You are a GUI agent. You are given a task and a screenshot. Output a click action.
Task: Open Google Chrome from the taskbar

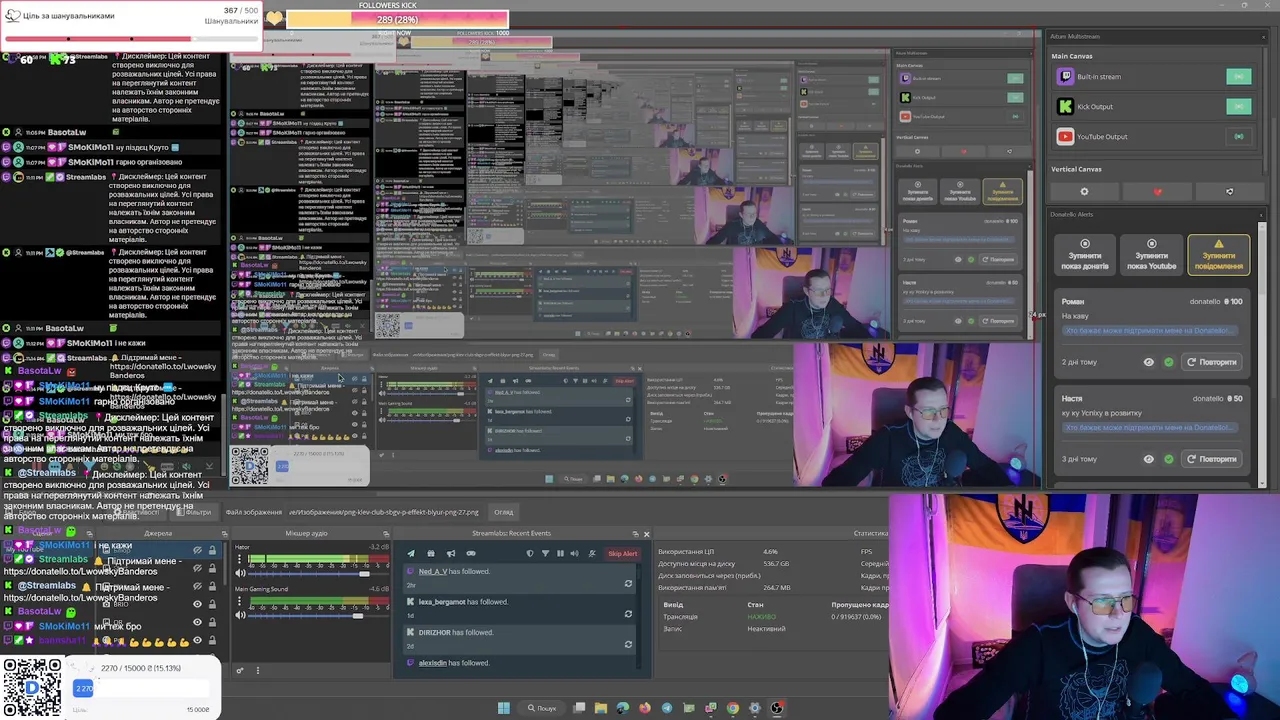tap(733, 708)
